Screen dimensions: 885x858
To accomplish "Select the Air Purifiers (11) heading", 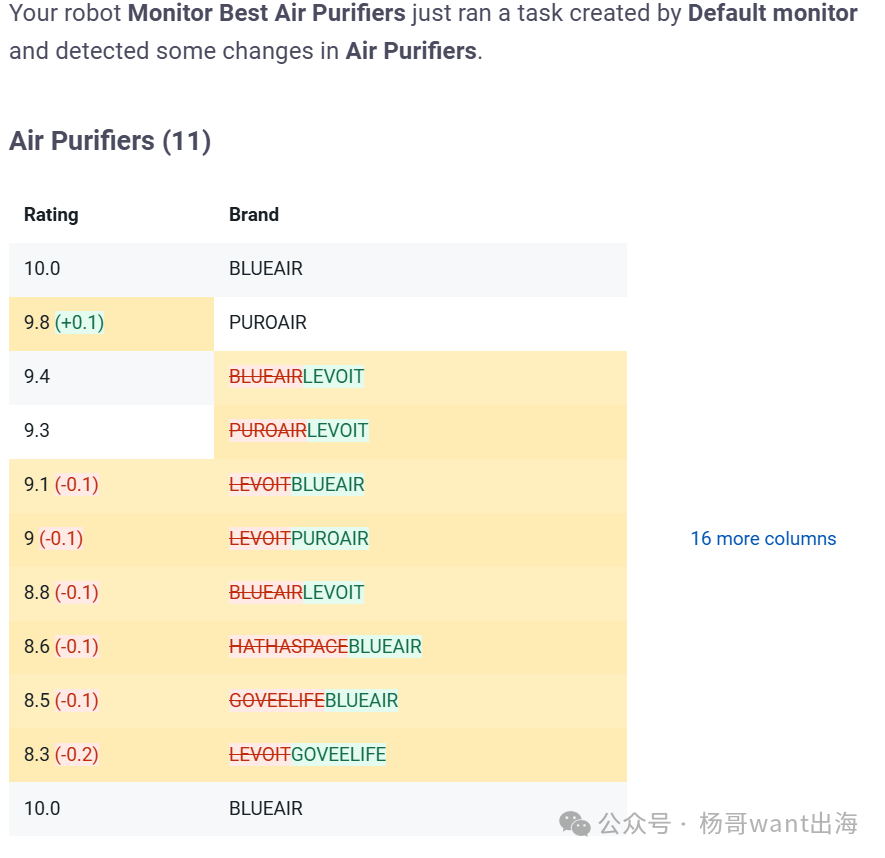I will tap(110, 141).
